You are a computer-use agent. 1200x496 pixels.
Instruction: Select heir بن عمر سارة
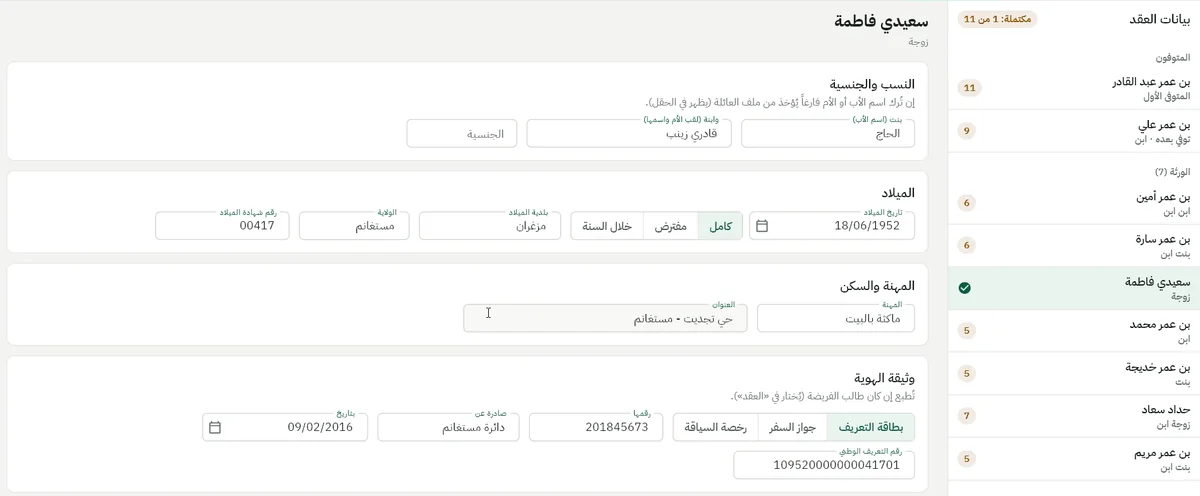pos(1074,245)
